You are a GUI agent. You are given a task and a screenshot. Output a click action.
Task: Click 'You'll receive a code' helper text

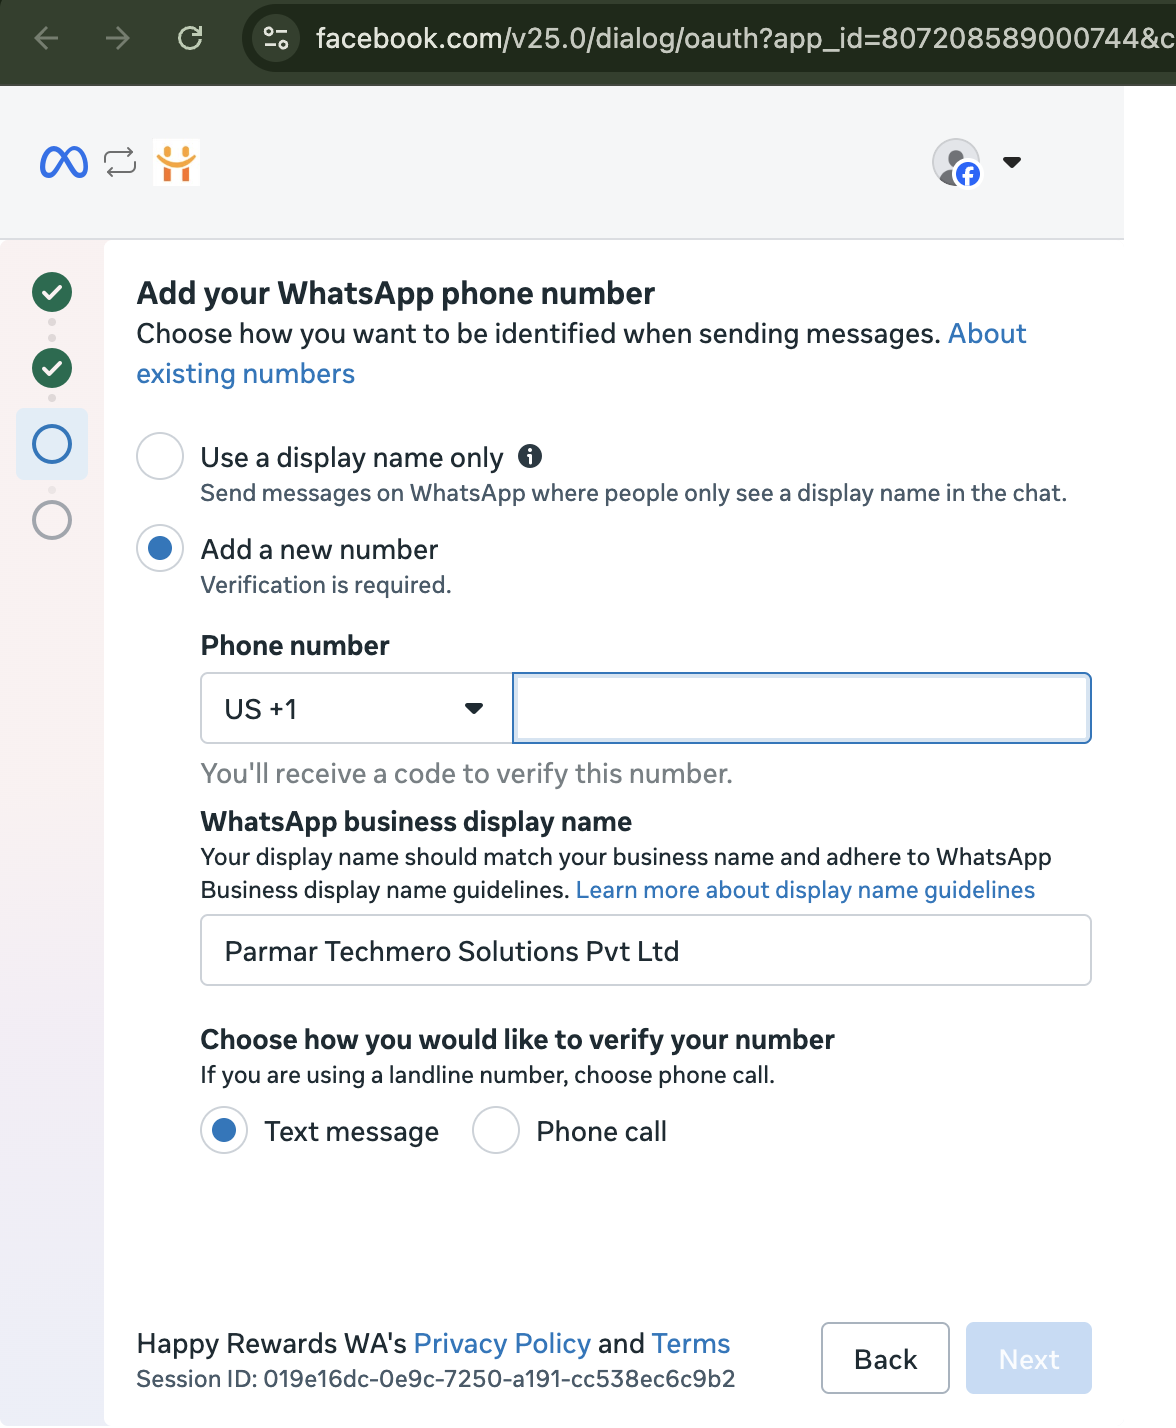click(x=467, y=774)
